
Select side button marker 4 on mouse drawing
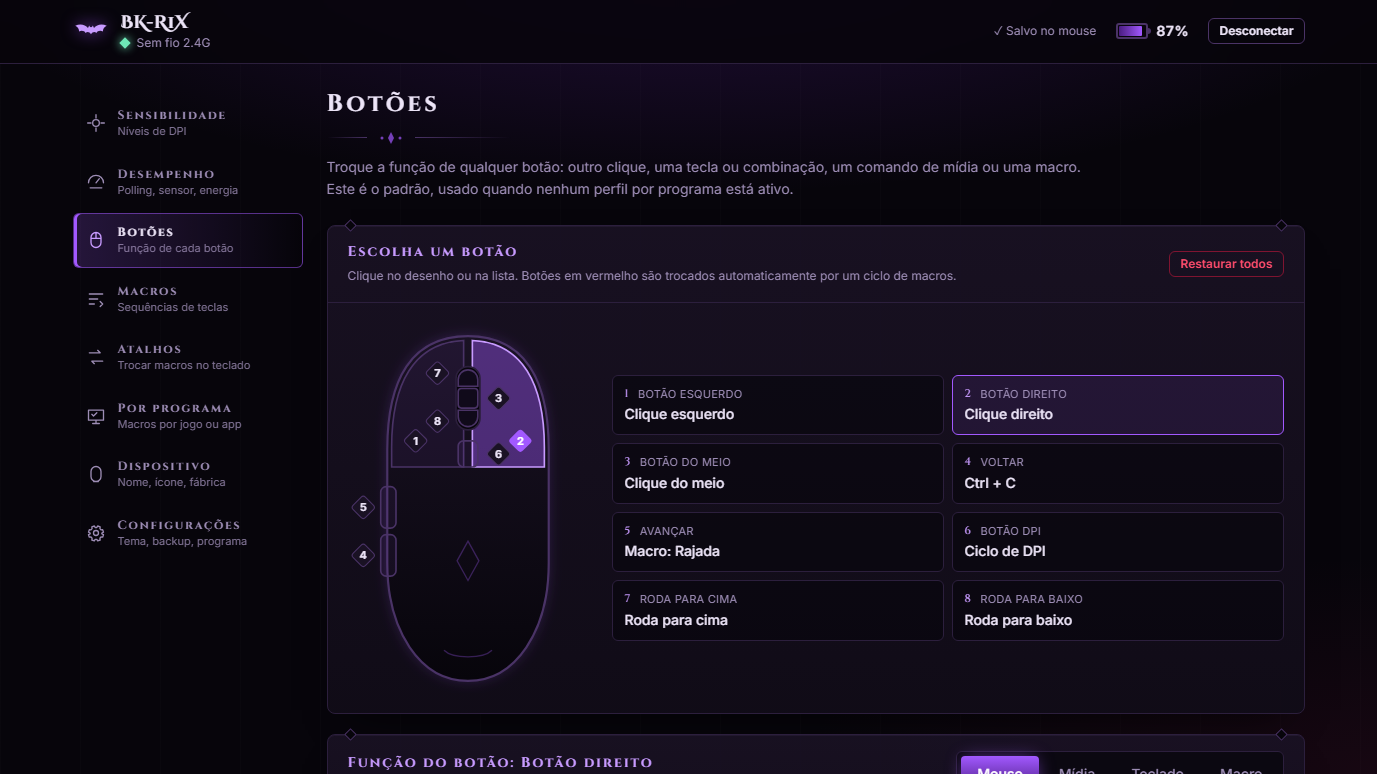(363, 555)
